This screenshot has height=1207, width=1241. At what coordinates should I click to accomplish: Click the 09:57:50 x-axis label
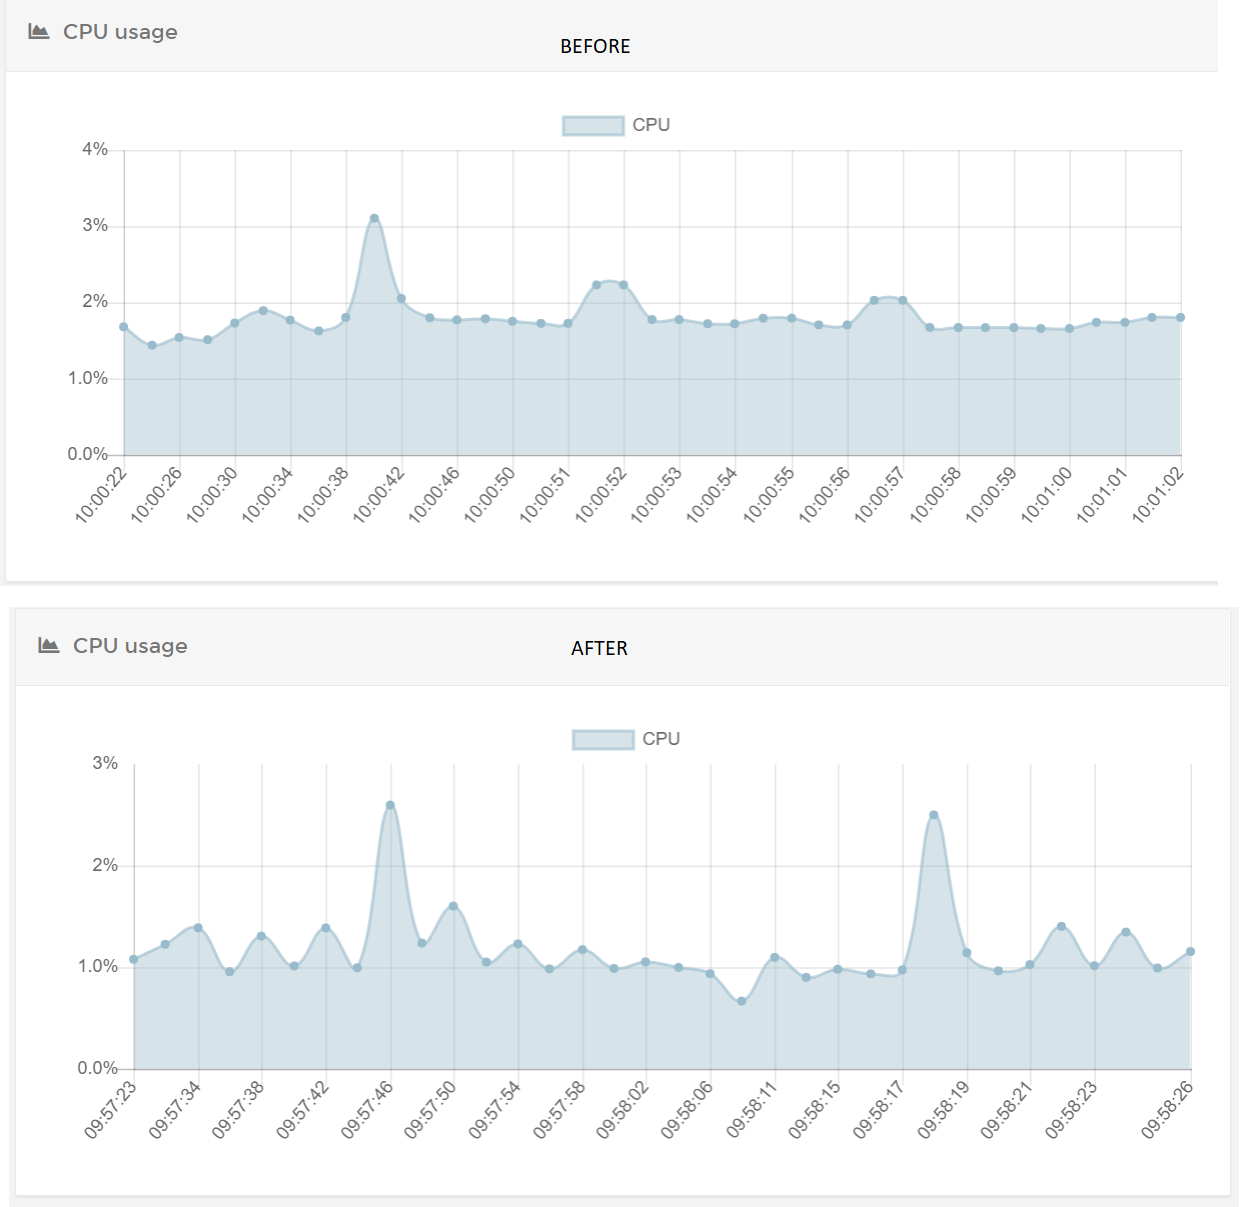[x=431, y=1109]
